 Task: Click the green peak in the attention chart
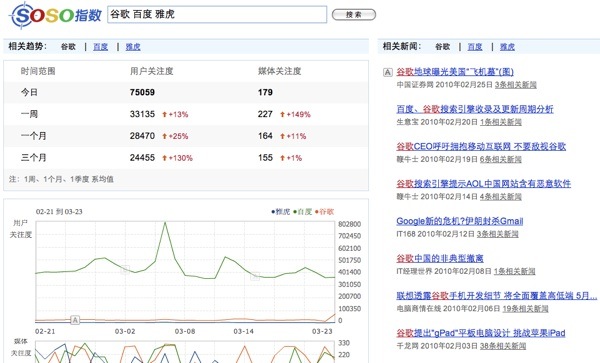point(165,223)
